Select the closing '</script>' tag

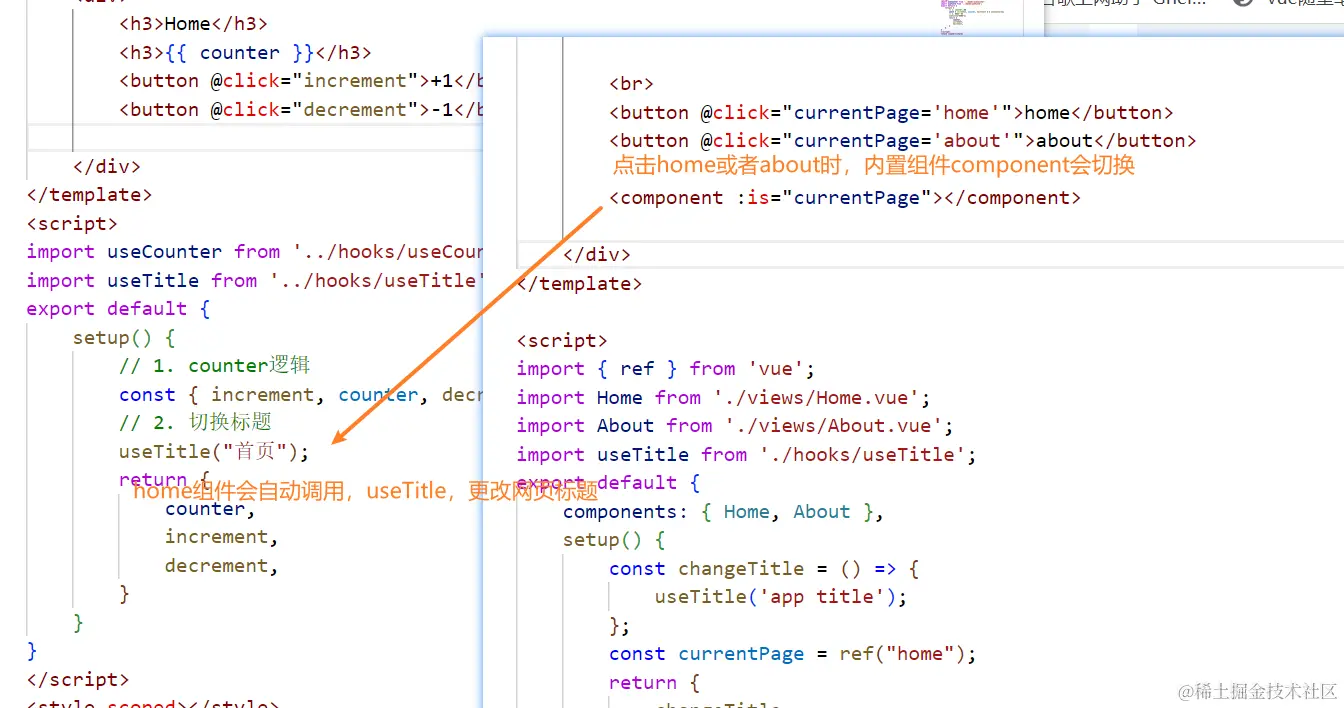(x=78, y=680)
